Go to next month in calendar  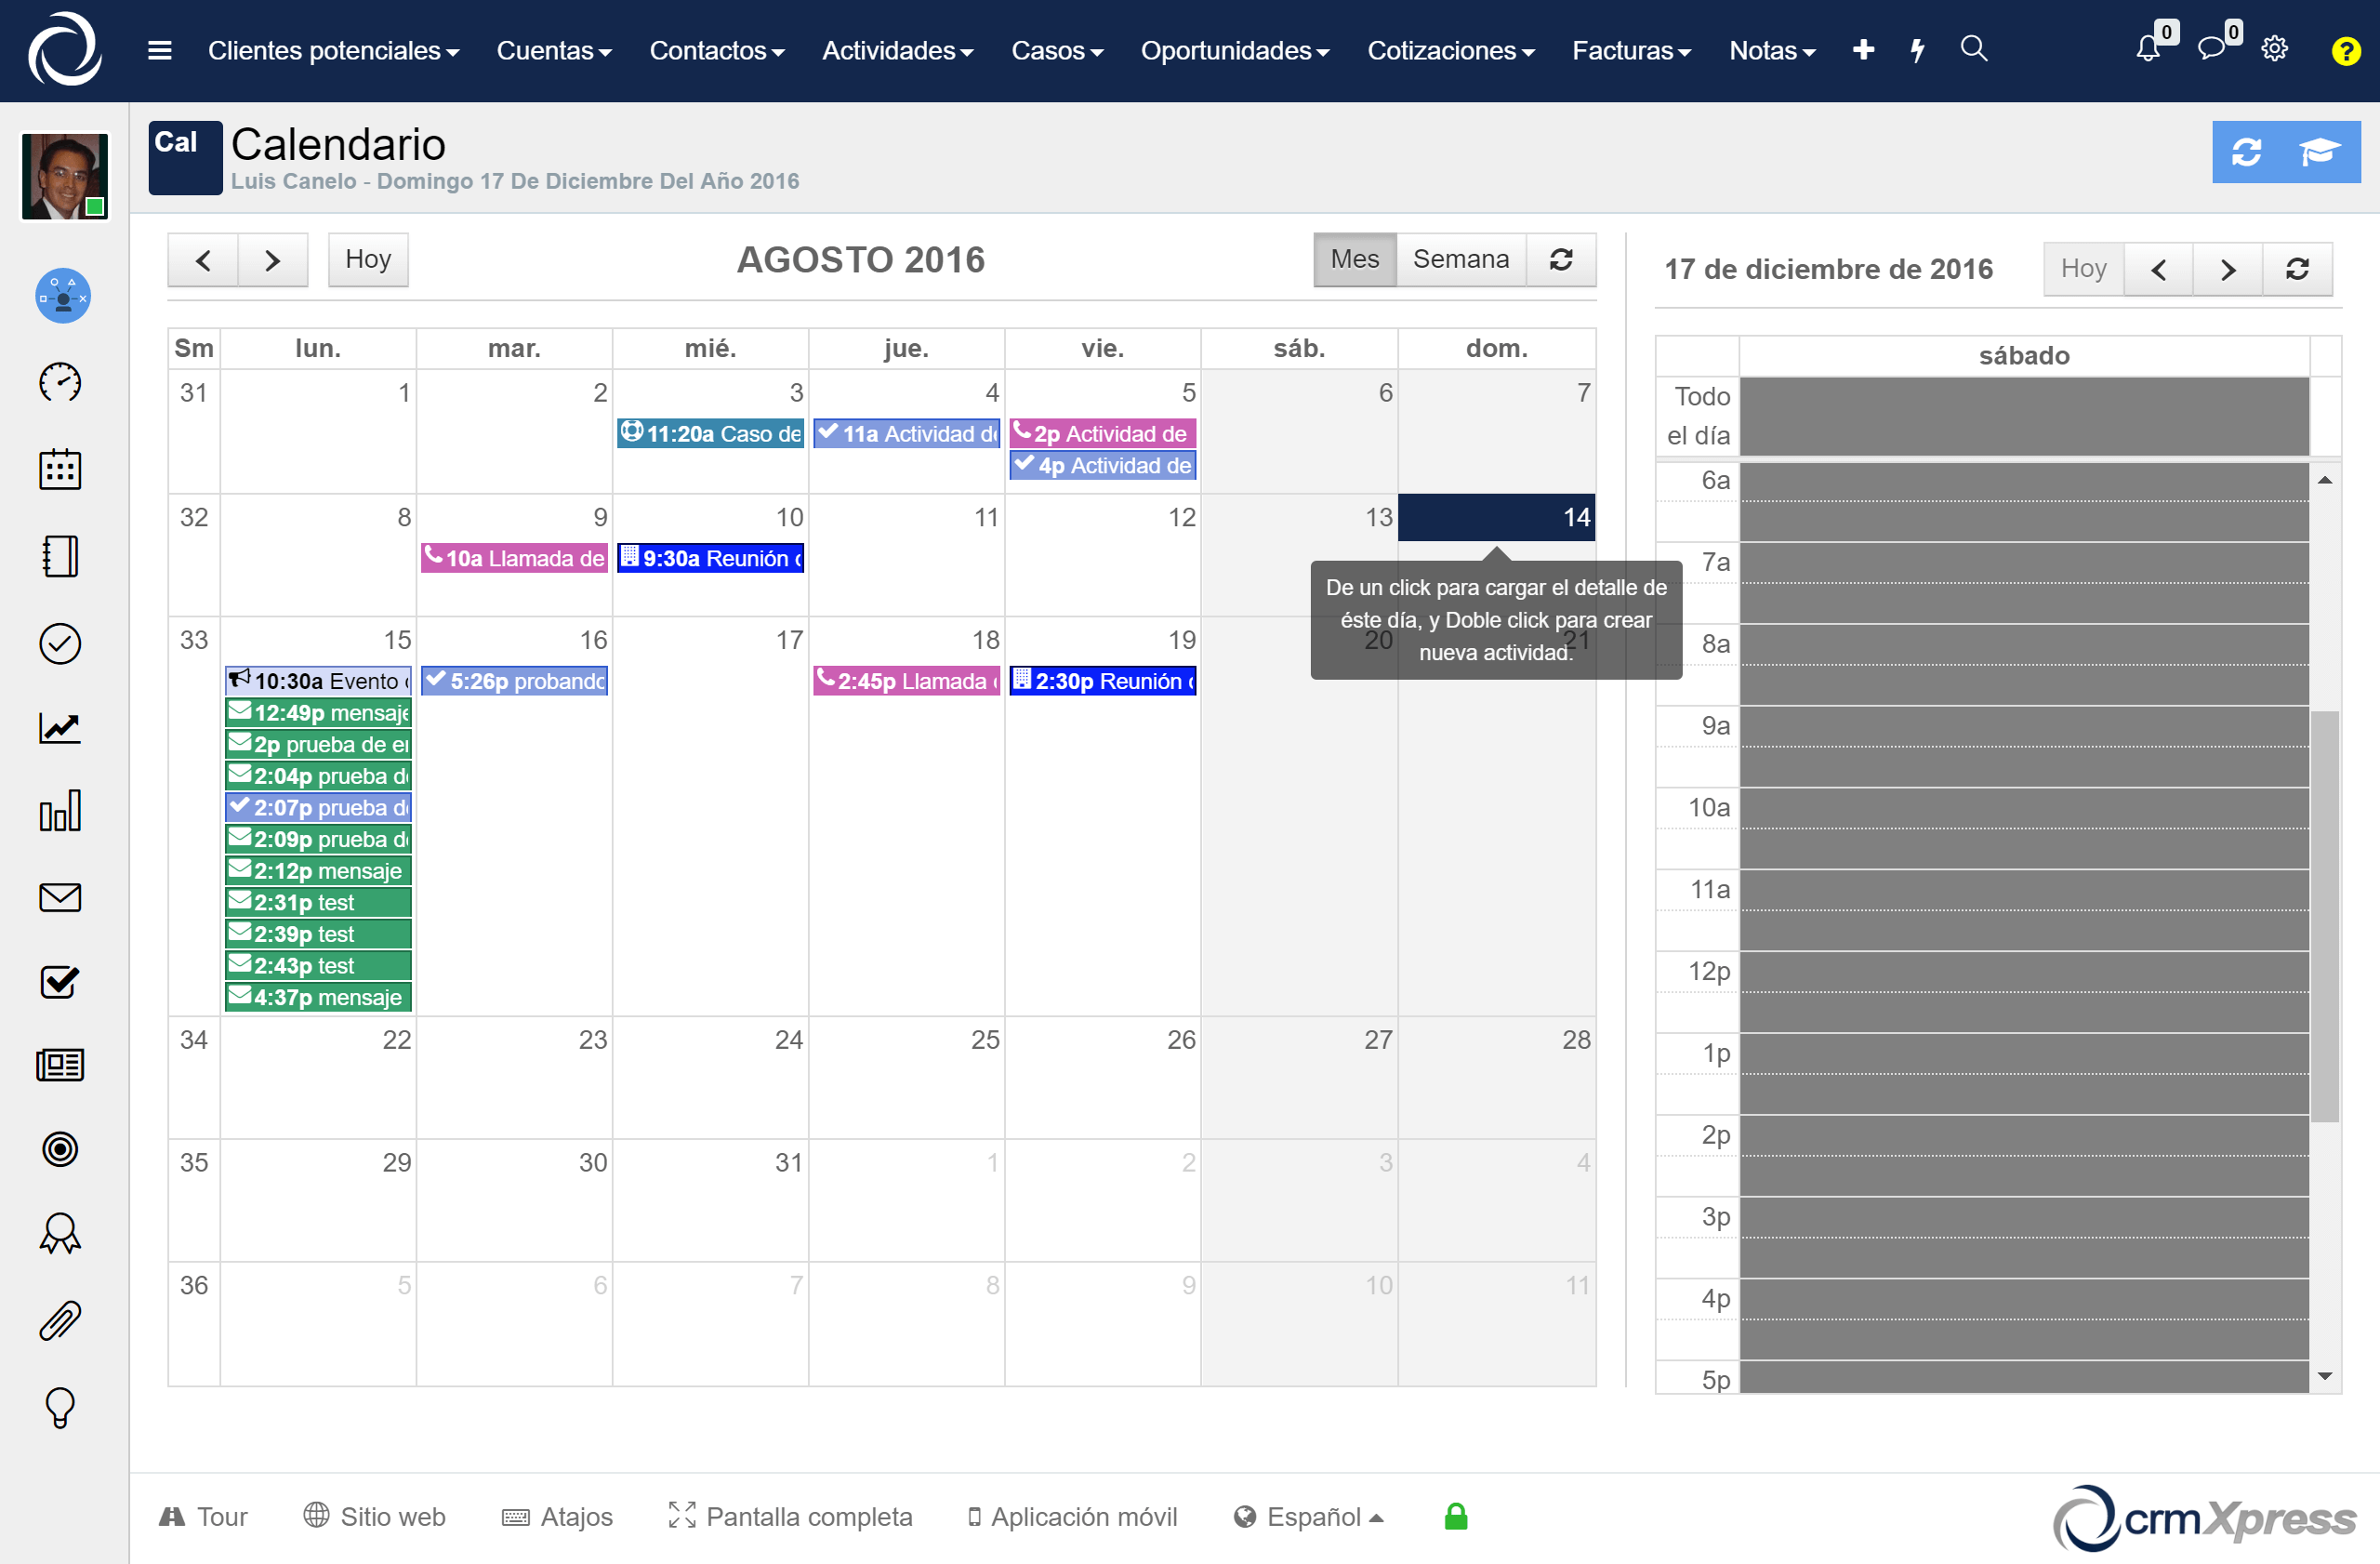(273, 260)
